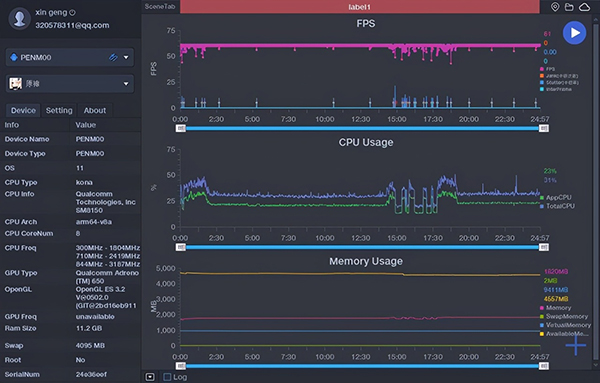
Task: Click the user avatar icon
Action: (20, 18)
